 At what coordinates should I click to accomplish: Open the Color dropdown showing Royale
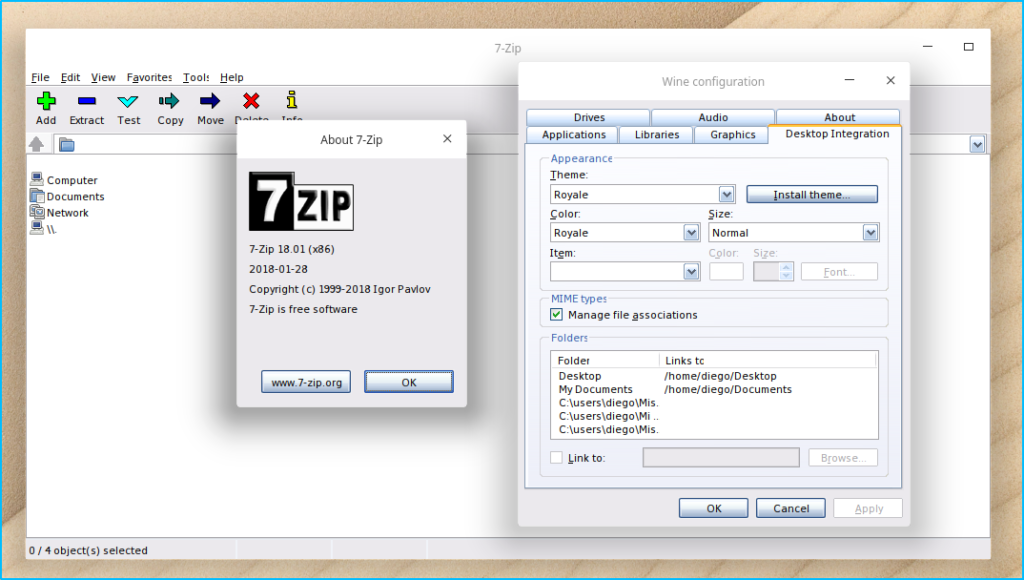691,233
